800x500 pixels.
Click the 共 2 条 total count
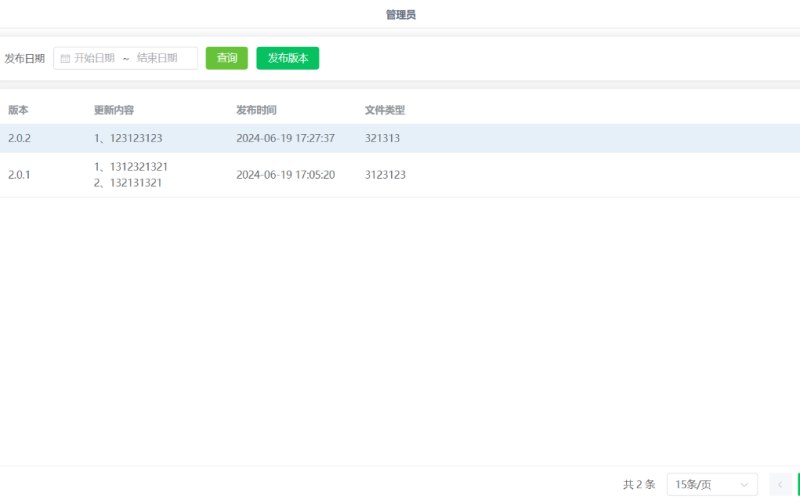[639, 484]
